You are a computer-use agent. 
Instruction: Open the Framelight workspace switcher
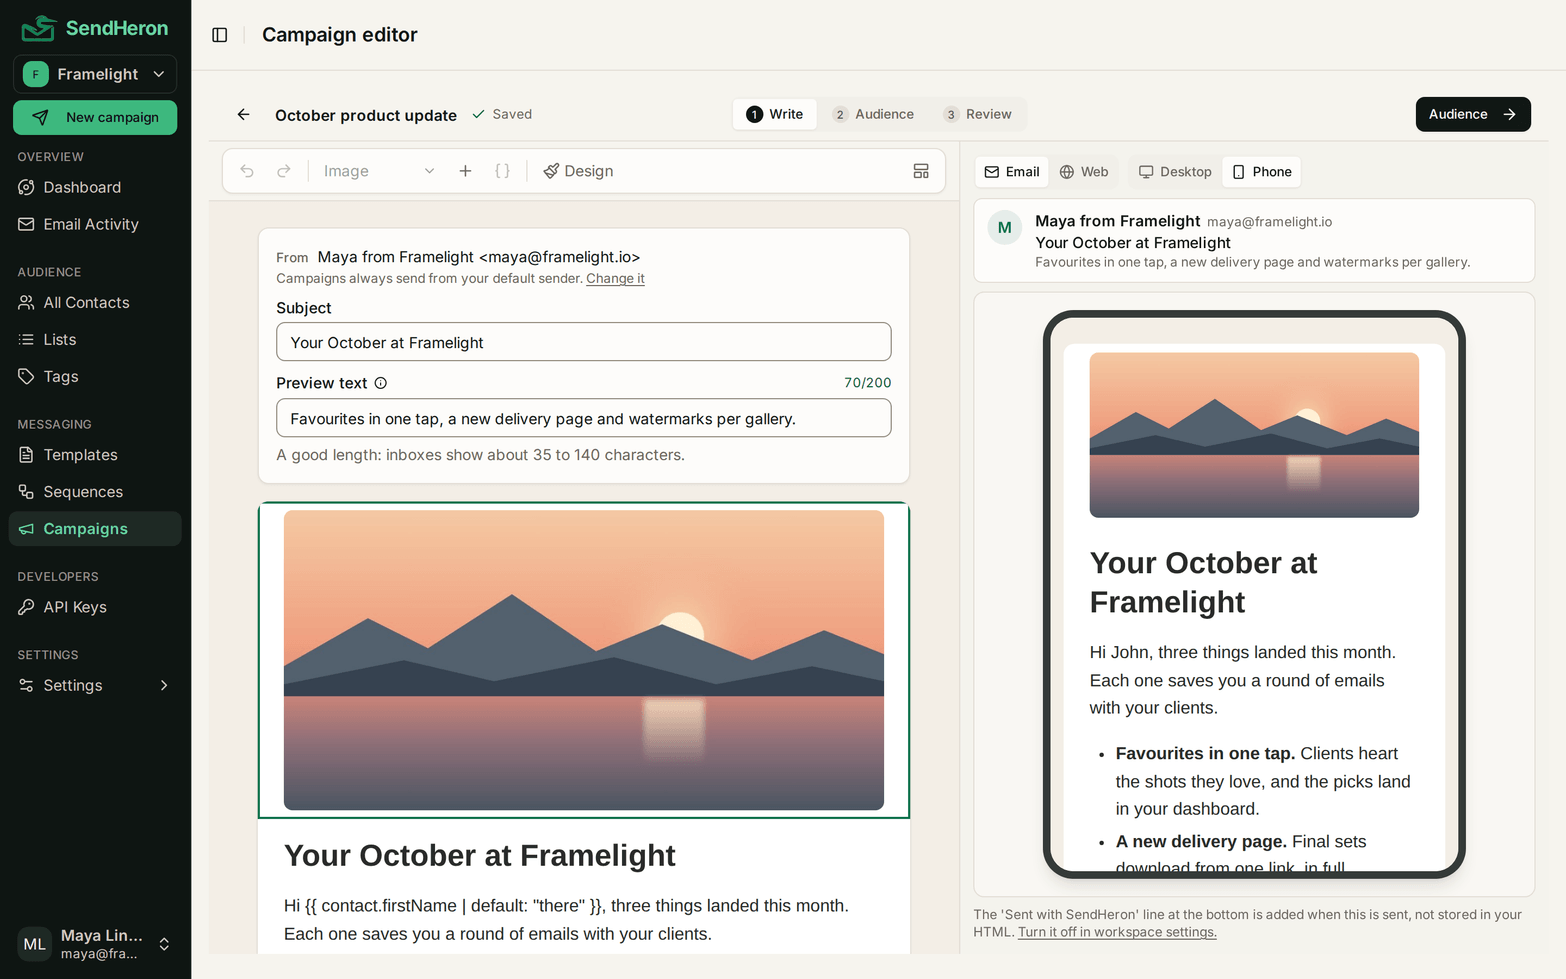pos(95,74)
